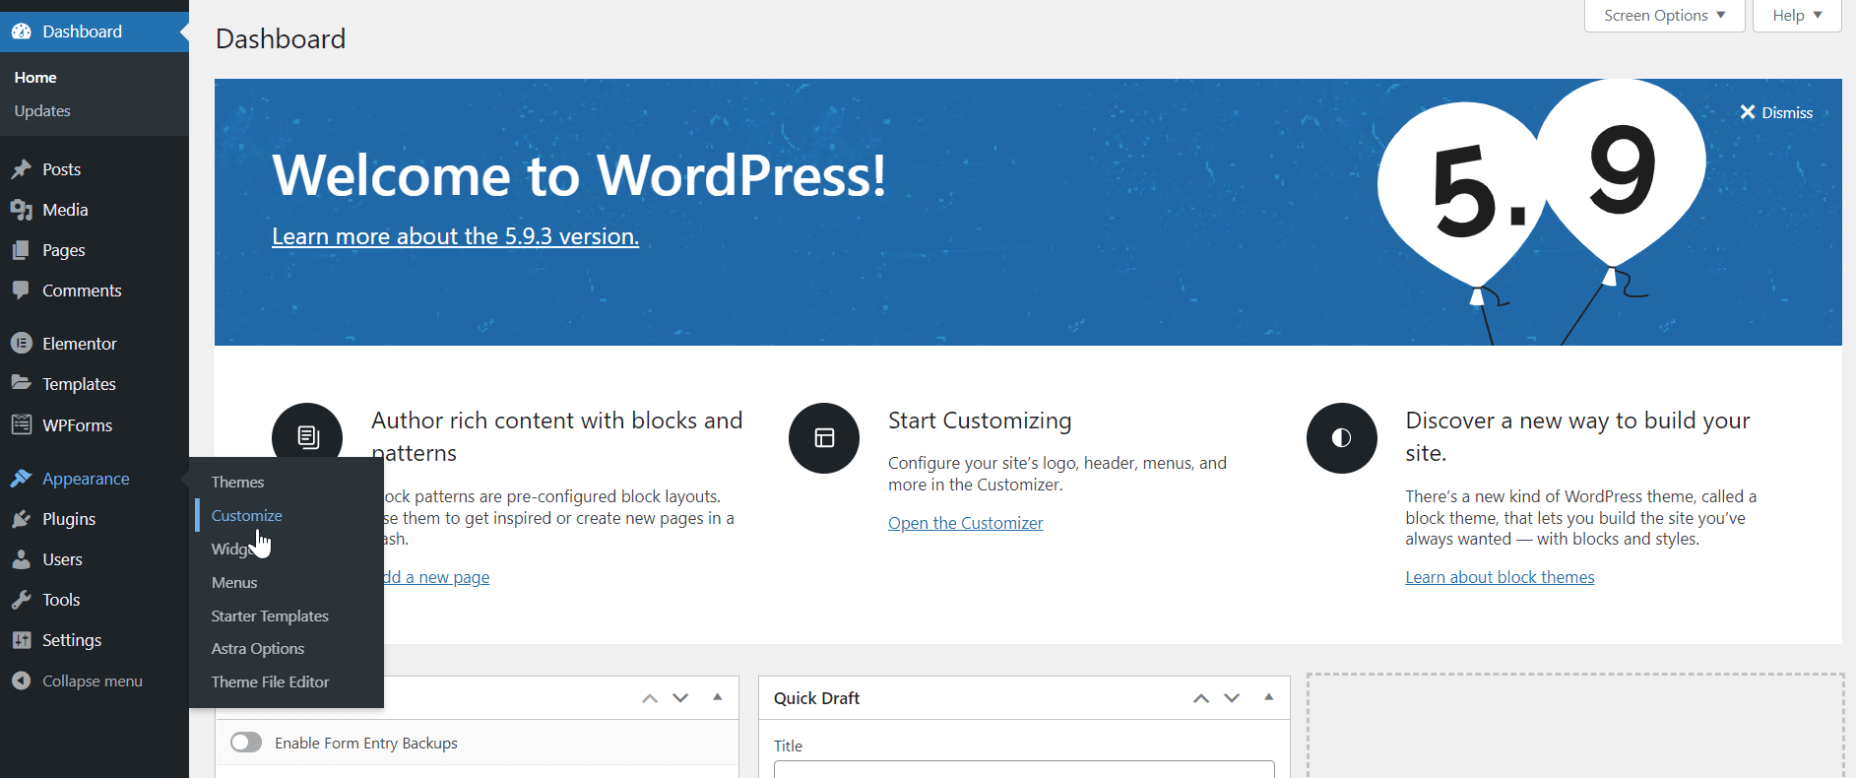Open the Pages menu label
1856x778 pixels.
[x=64, y=250]
